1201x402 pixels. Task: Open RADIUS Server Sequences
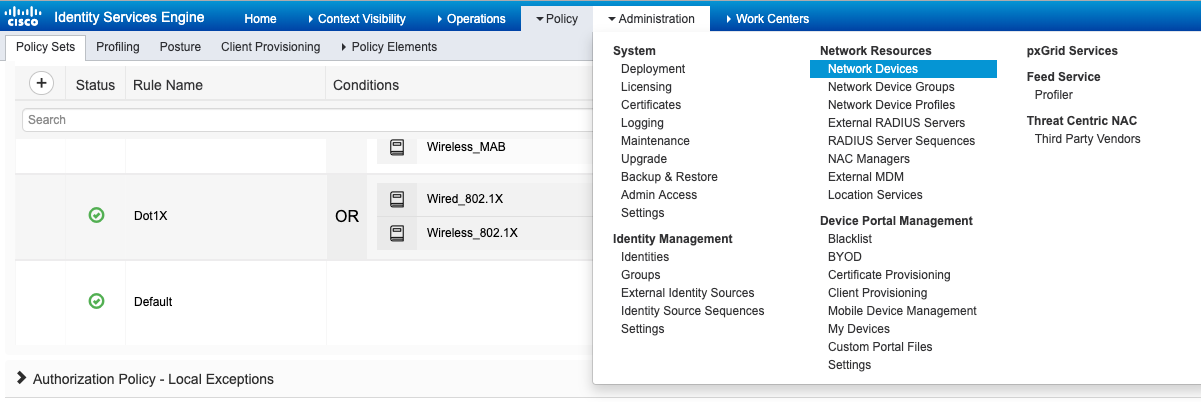point(901,141)
